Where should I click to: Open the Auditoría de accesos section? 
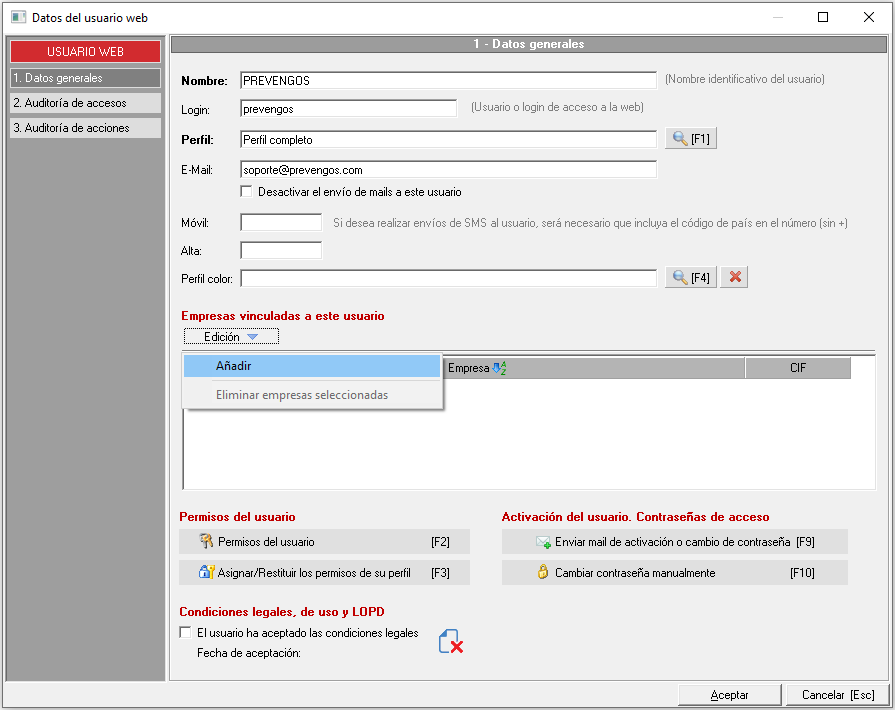[85, 103]
